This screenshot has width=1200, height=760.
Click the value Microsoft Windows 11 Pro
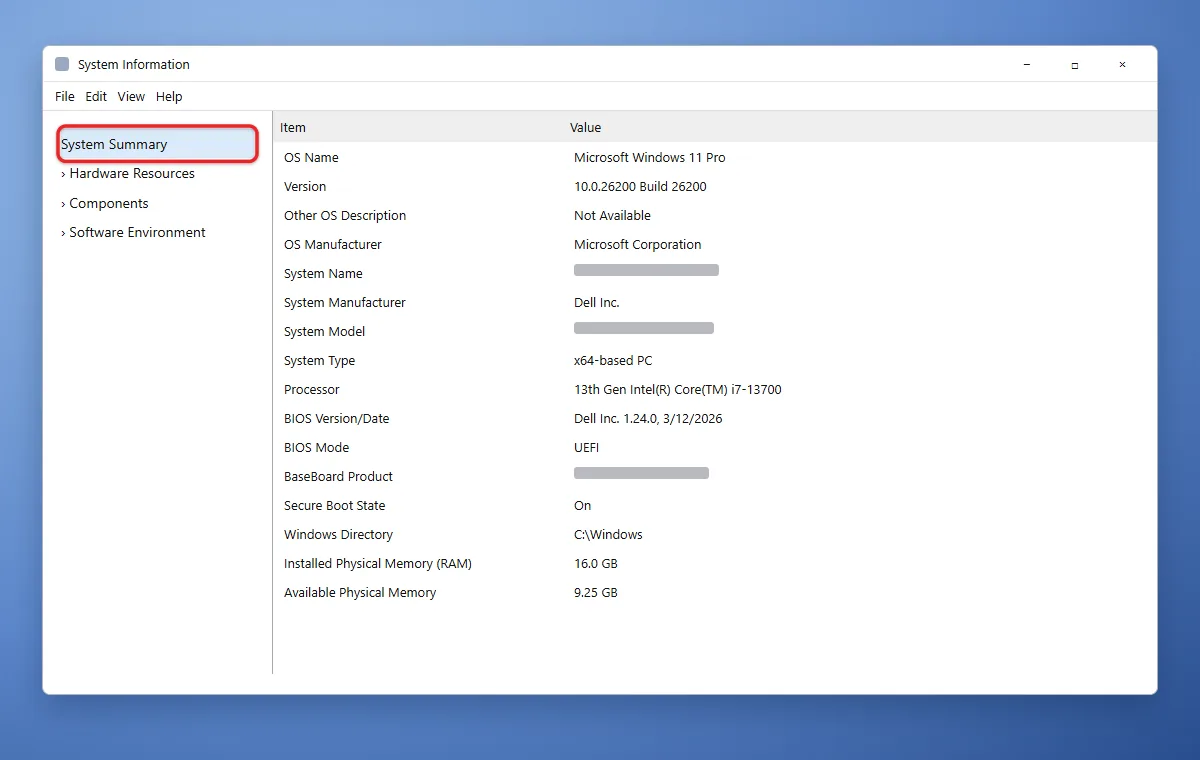click(x=650, y=158)
